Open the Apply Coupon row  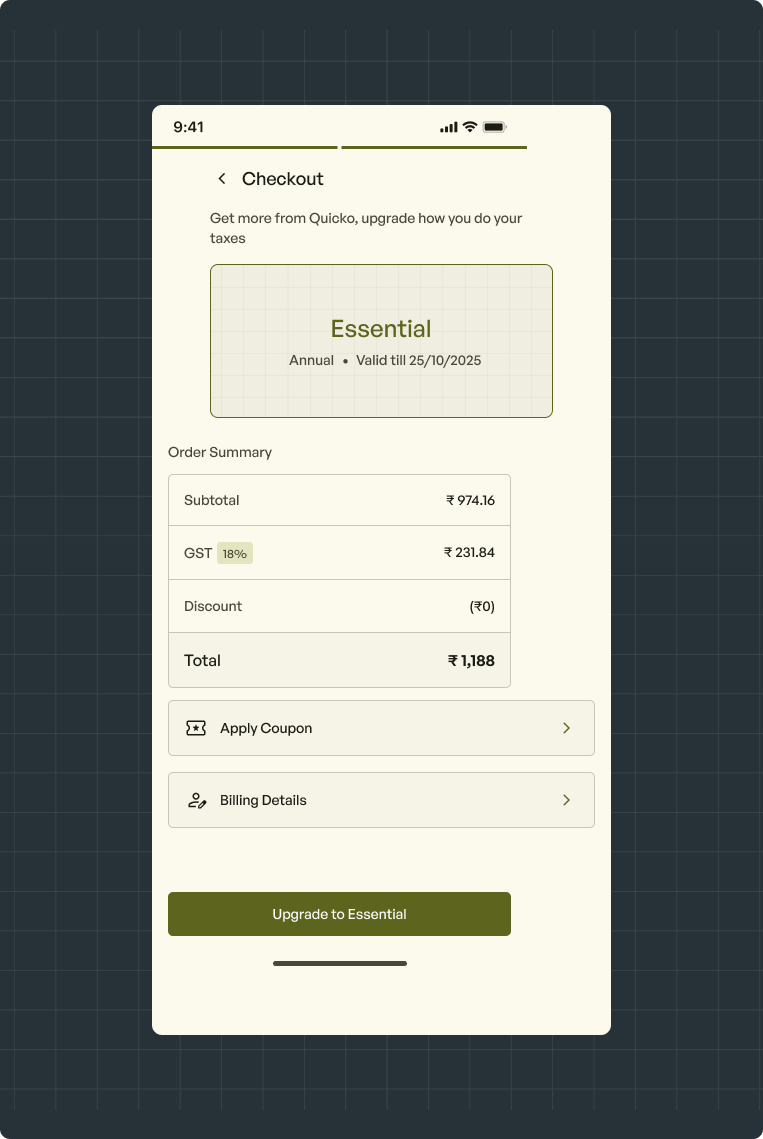(x=382, y=728)
